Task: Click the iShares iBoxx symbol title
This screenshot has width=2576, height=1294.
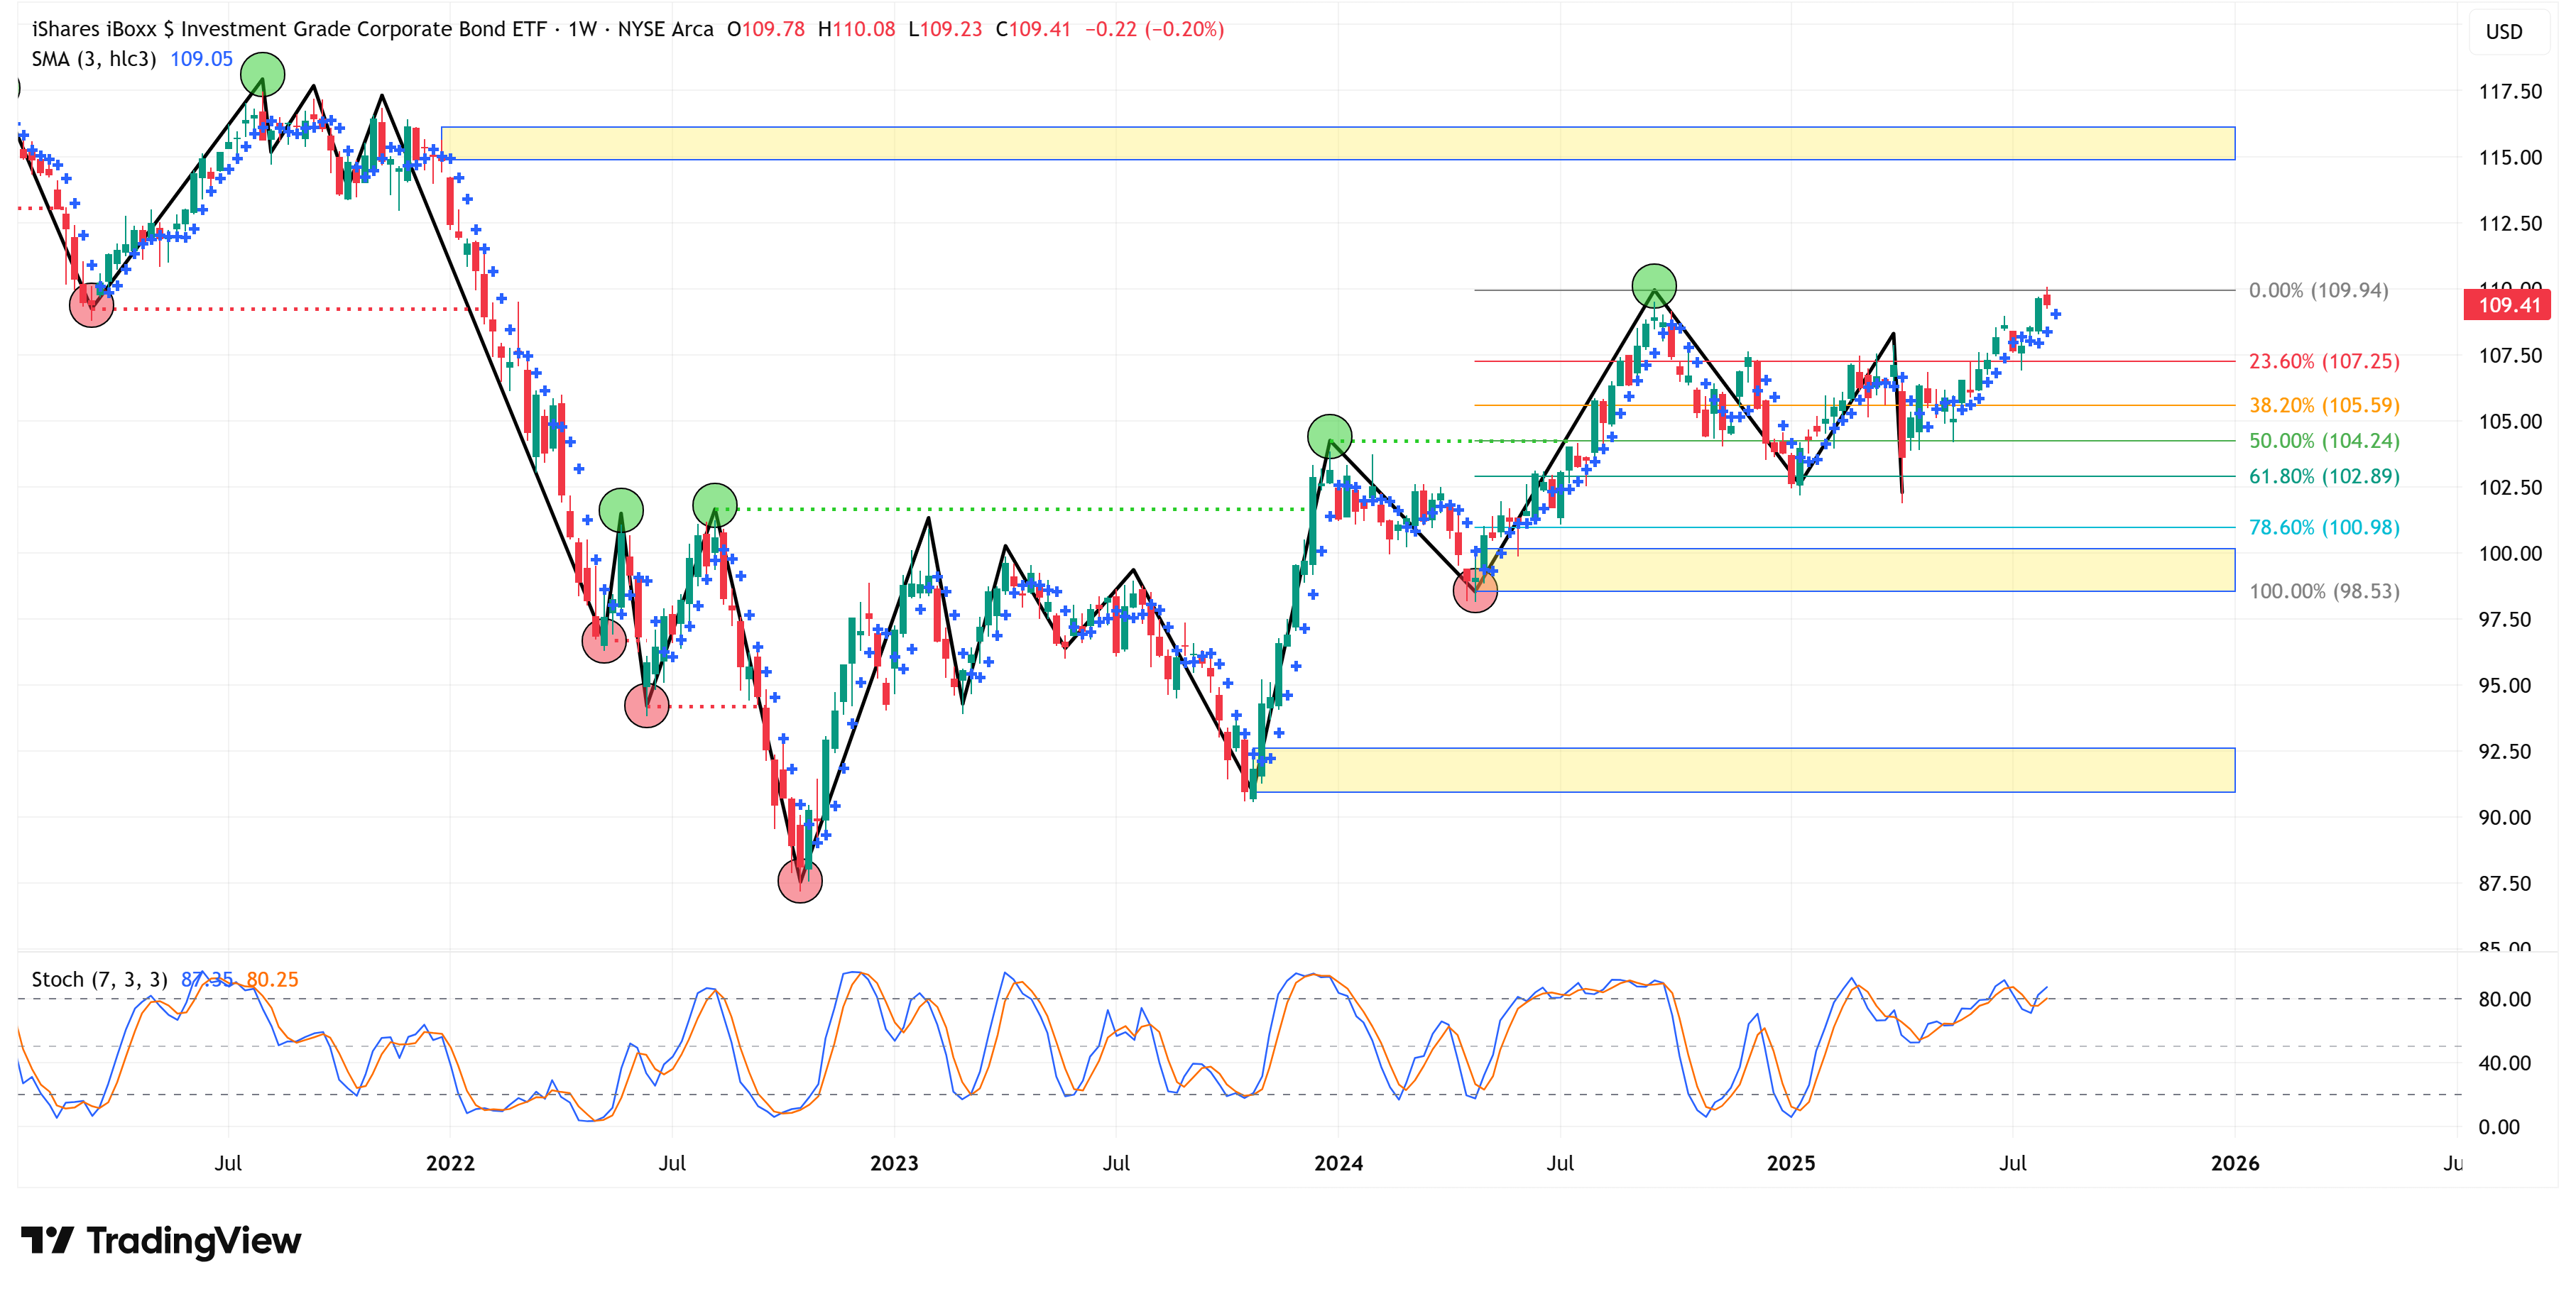Action: click(x=288, y=29)
